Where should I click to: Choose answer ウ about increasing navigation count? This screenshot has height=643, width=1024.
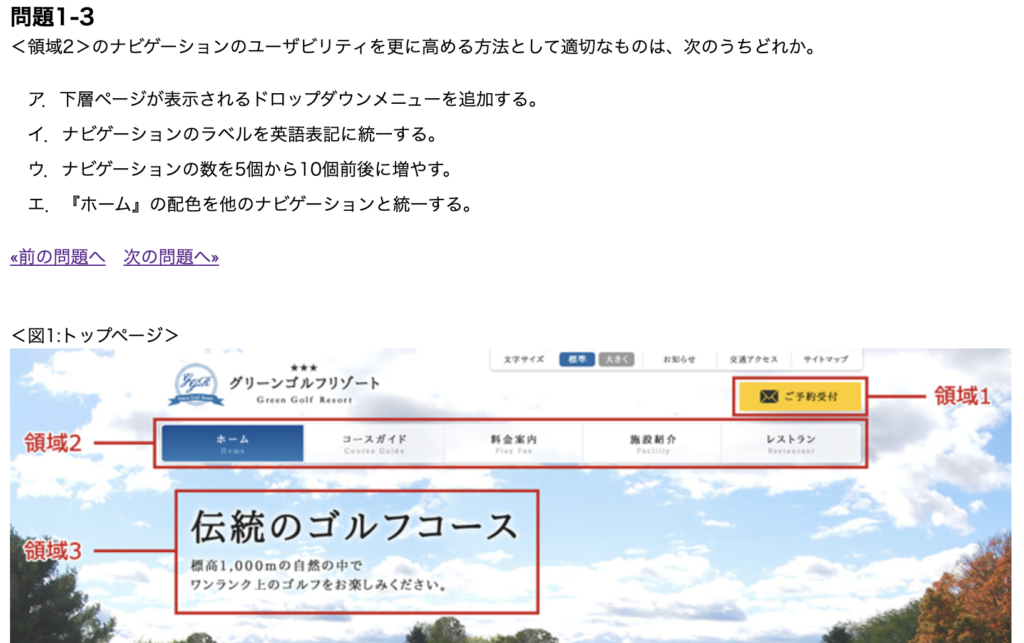257,169
